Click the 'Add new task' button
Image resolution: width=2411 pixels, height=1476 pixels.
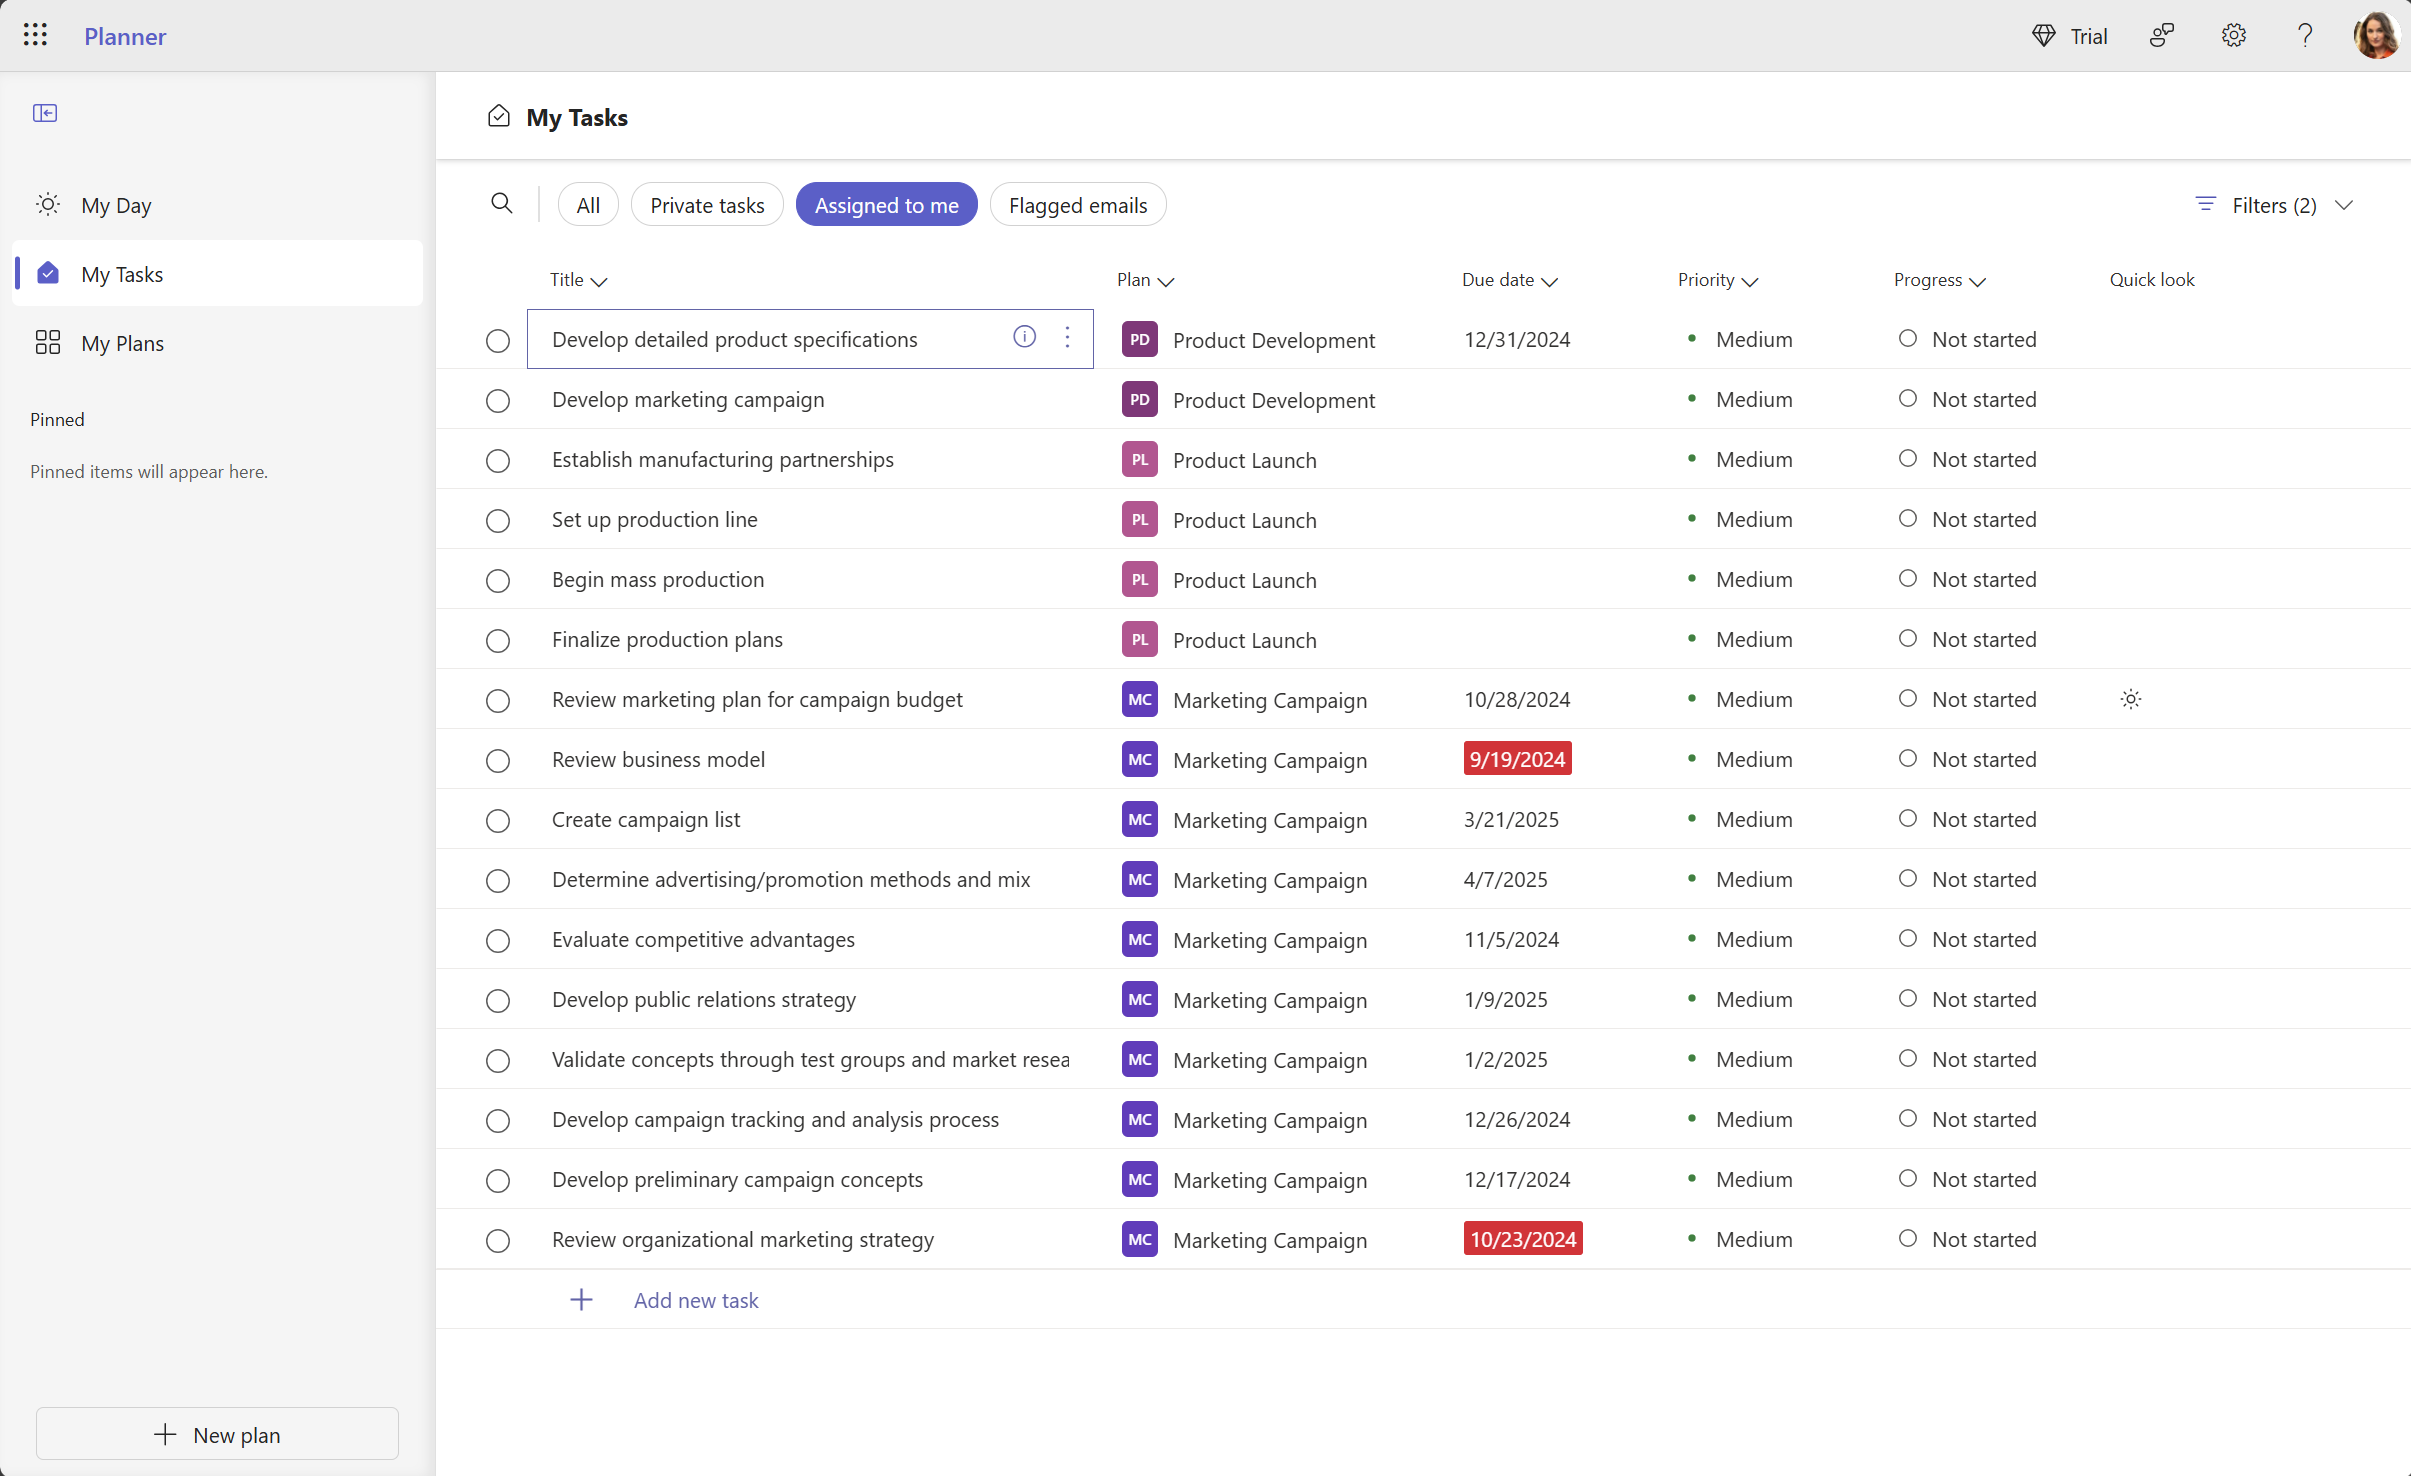tap(694, 1299)
